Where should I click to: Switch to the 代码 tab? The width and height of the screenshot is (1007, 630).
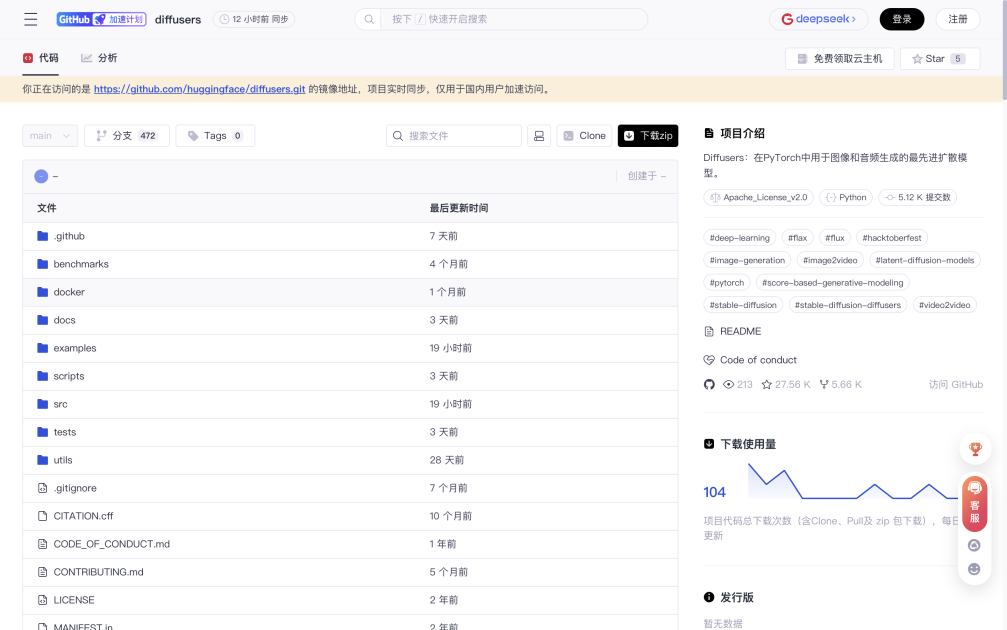point(41,58)
